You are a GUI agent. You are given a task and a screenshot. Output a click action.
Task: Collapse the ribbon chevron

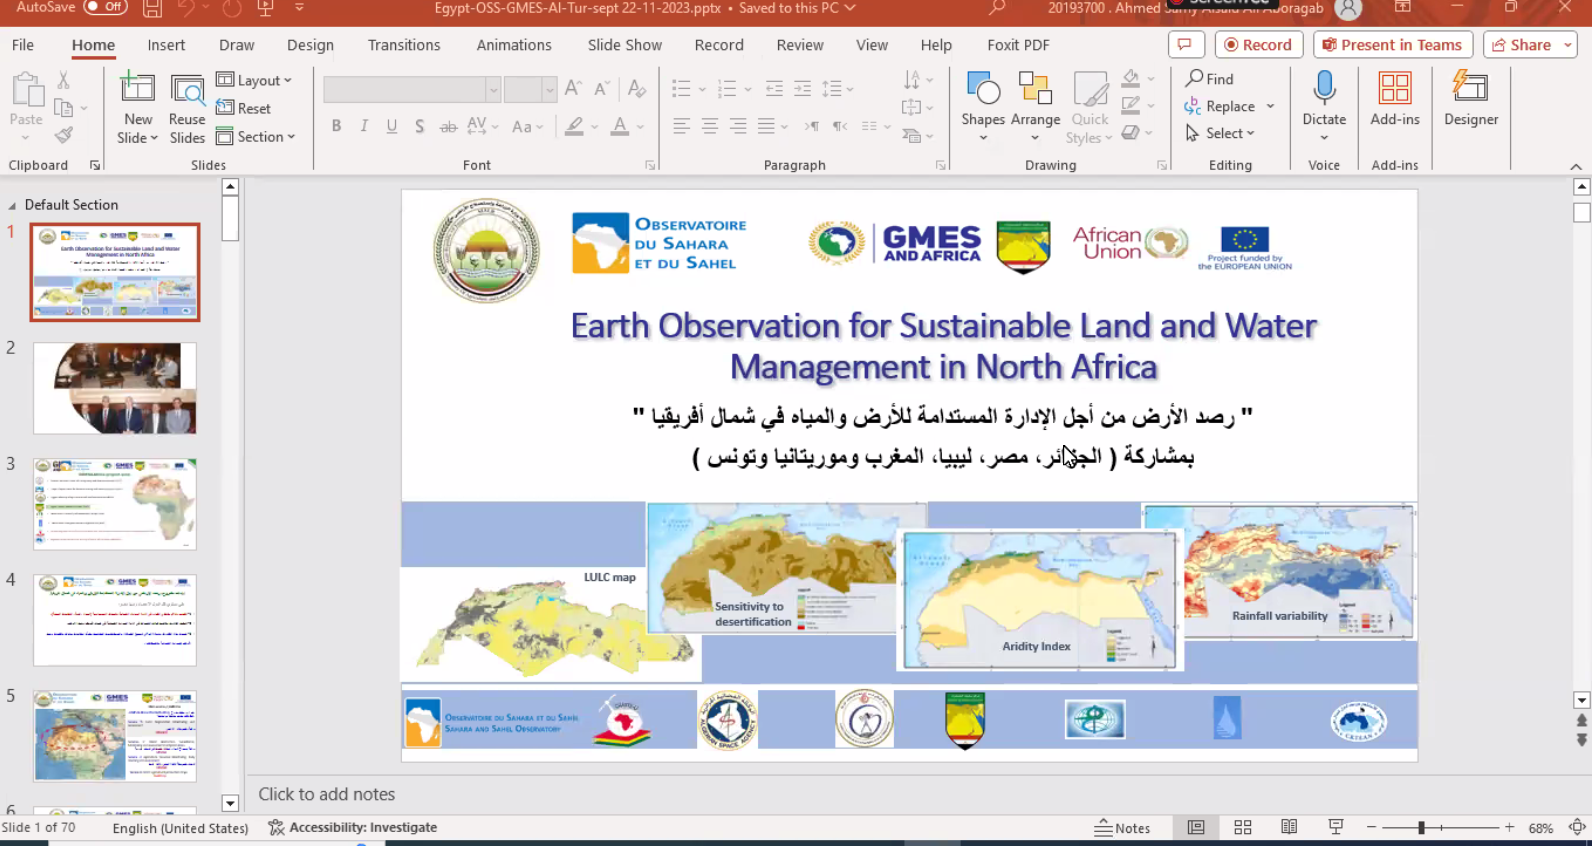pyautogui.click(x=1576, y=166)
